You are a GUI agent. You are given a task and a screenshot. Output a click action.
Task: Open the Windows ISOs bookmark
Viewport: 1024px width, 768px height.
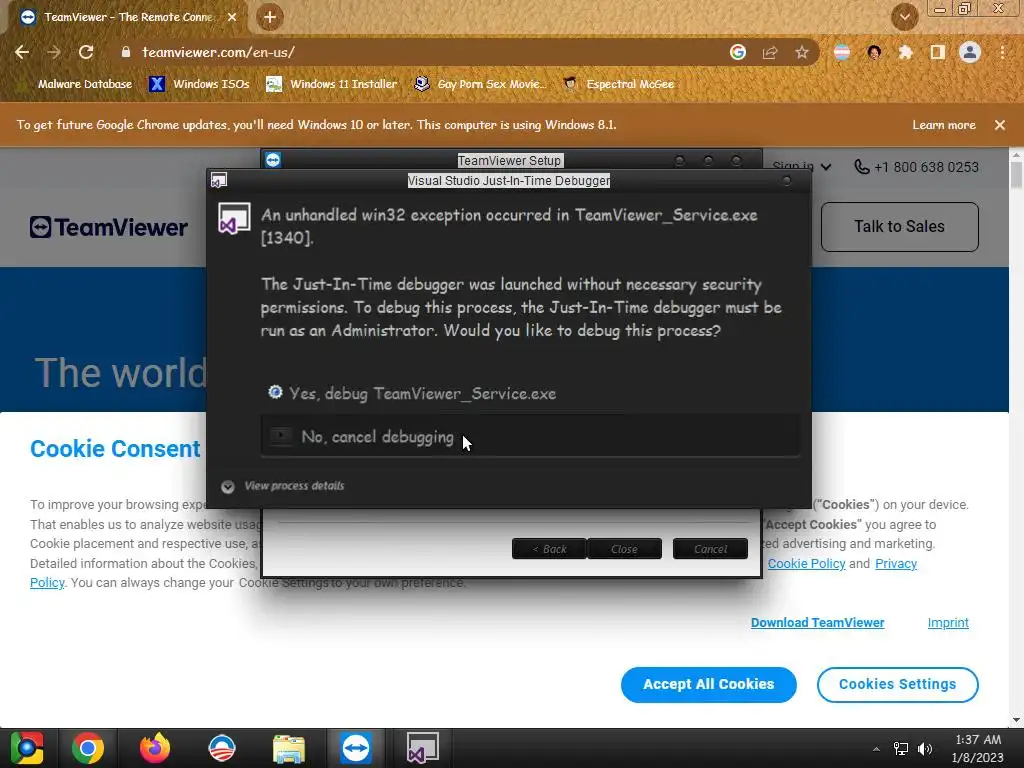coord(200,84)
